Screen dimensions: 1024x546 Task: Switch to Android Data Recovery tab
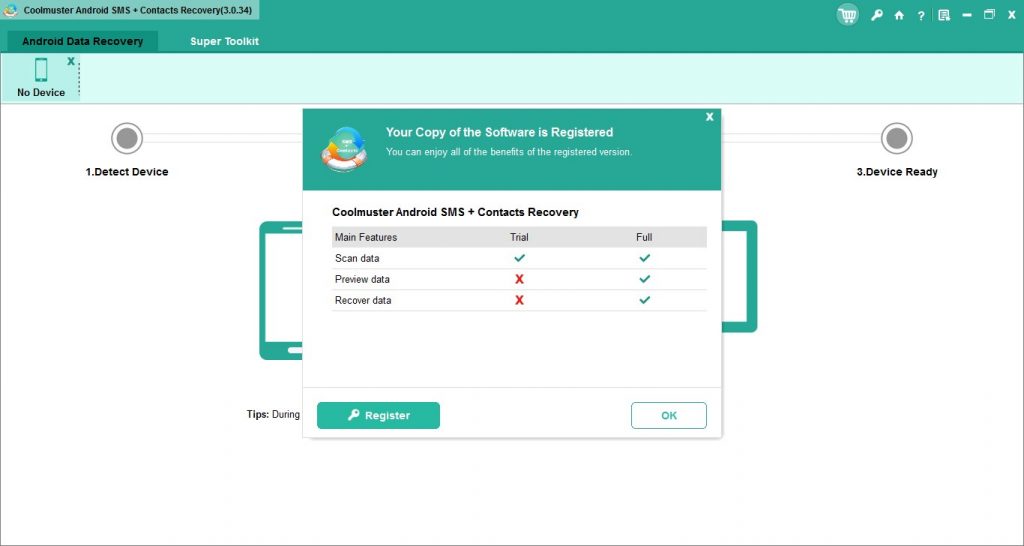coord(83,41)
